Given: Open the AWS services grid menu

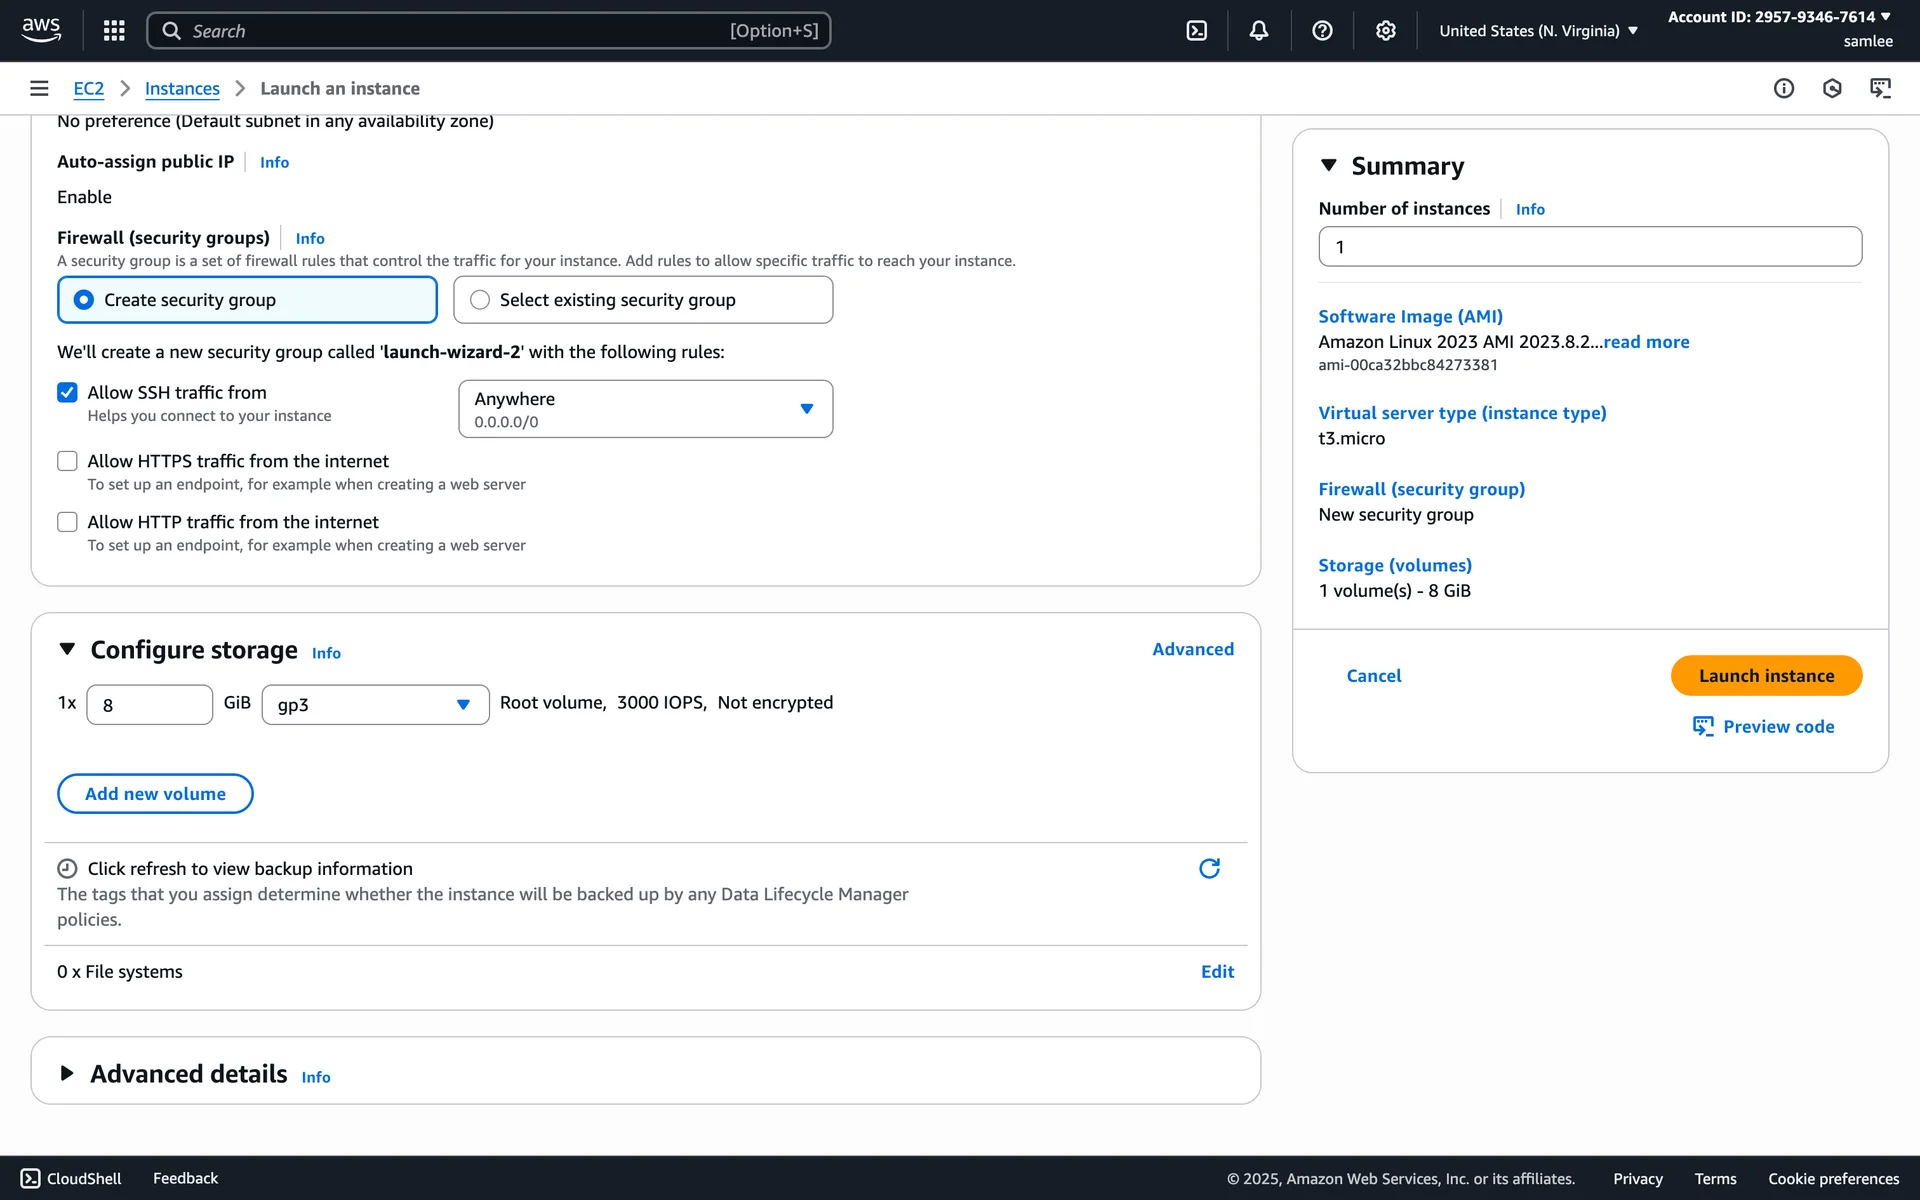Looking at the screenshot, I should pos(114,31).
